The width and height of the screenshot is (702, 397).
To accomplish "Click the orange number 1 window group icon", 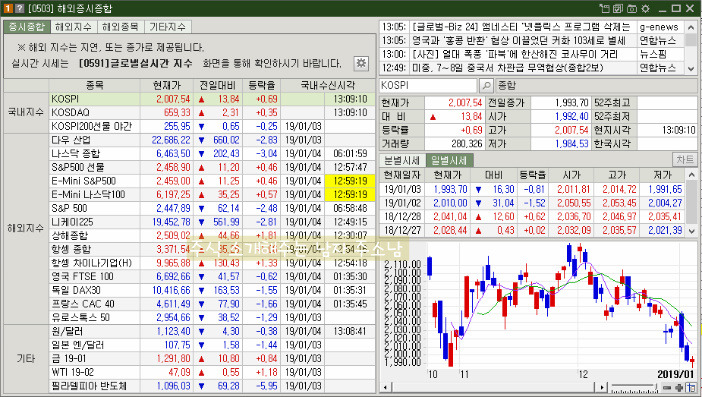I will 8,9.
